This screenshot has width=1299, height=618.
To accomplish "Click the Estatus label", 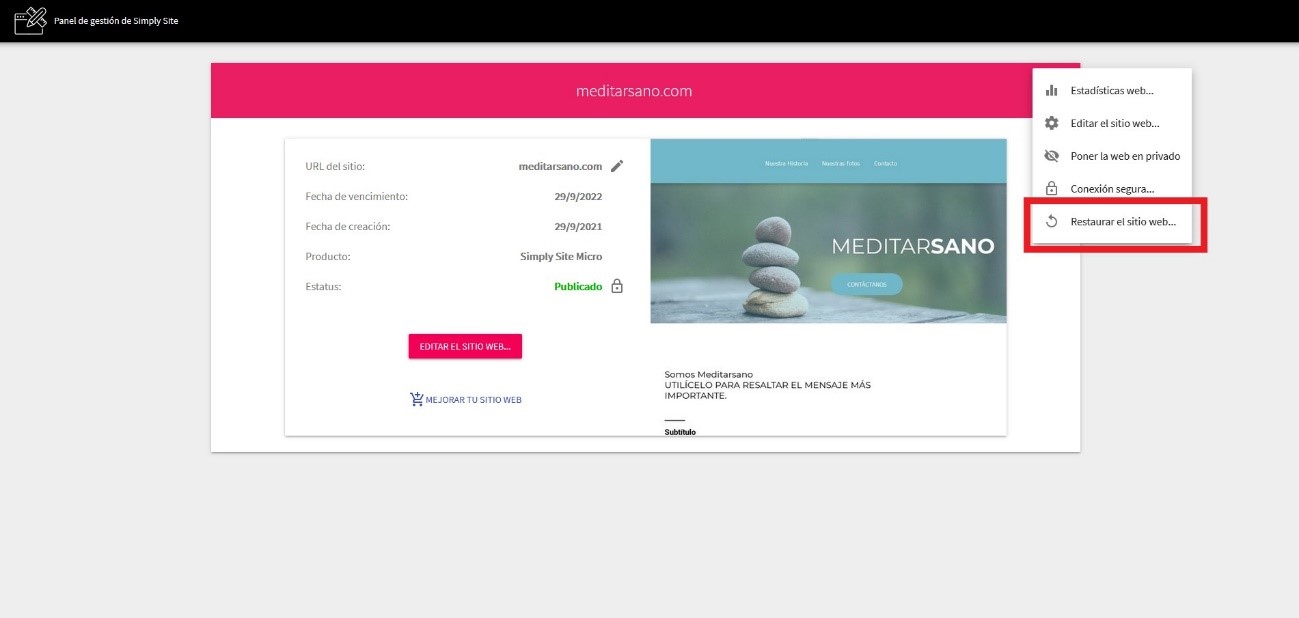I will click(323, 286).
